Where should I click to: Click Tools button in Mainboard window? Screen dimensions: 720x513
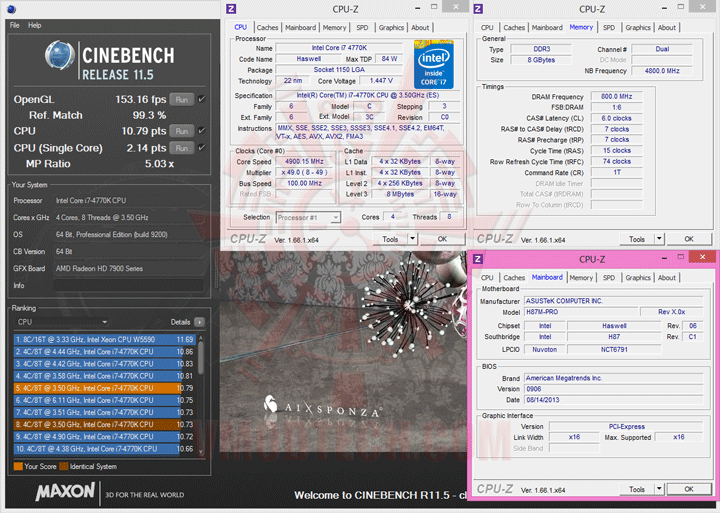(636, 489)
